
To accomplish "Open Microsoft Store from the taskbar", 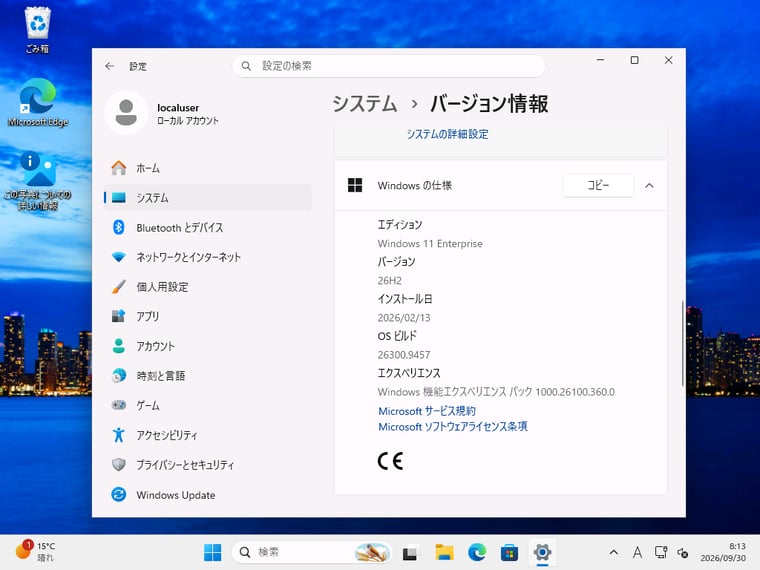I will pyautogui.click(x=509, y=552).
